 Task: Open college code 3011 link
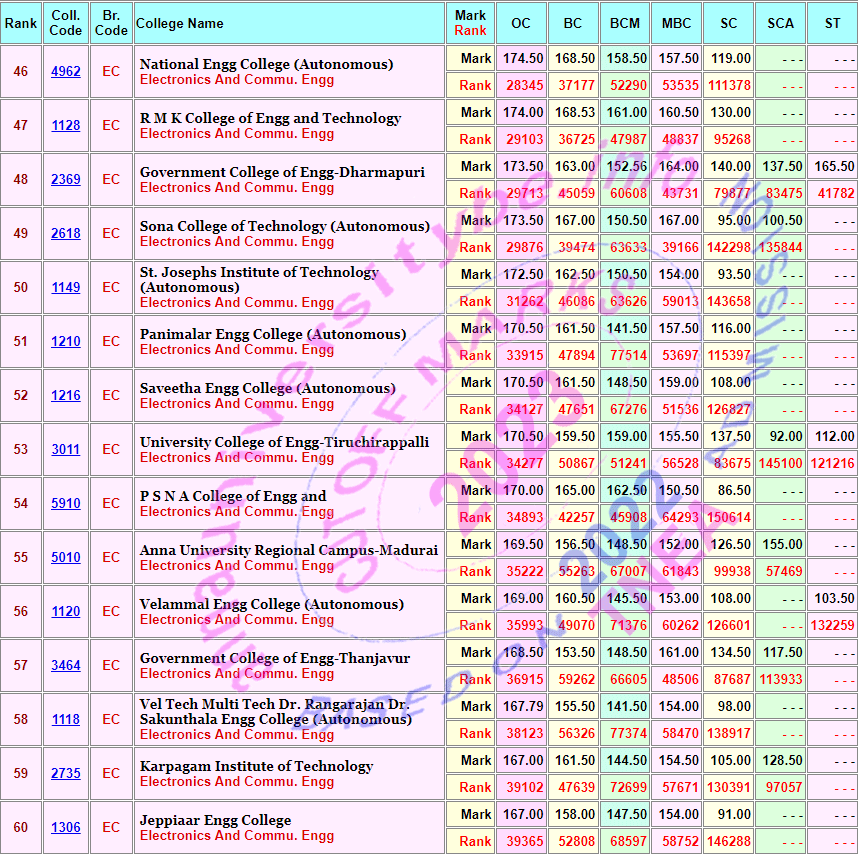click(66, 450)
